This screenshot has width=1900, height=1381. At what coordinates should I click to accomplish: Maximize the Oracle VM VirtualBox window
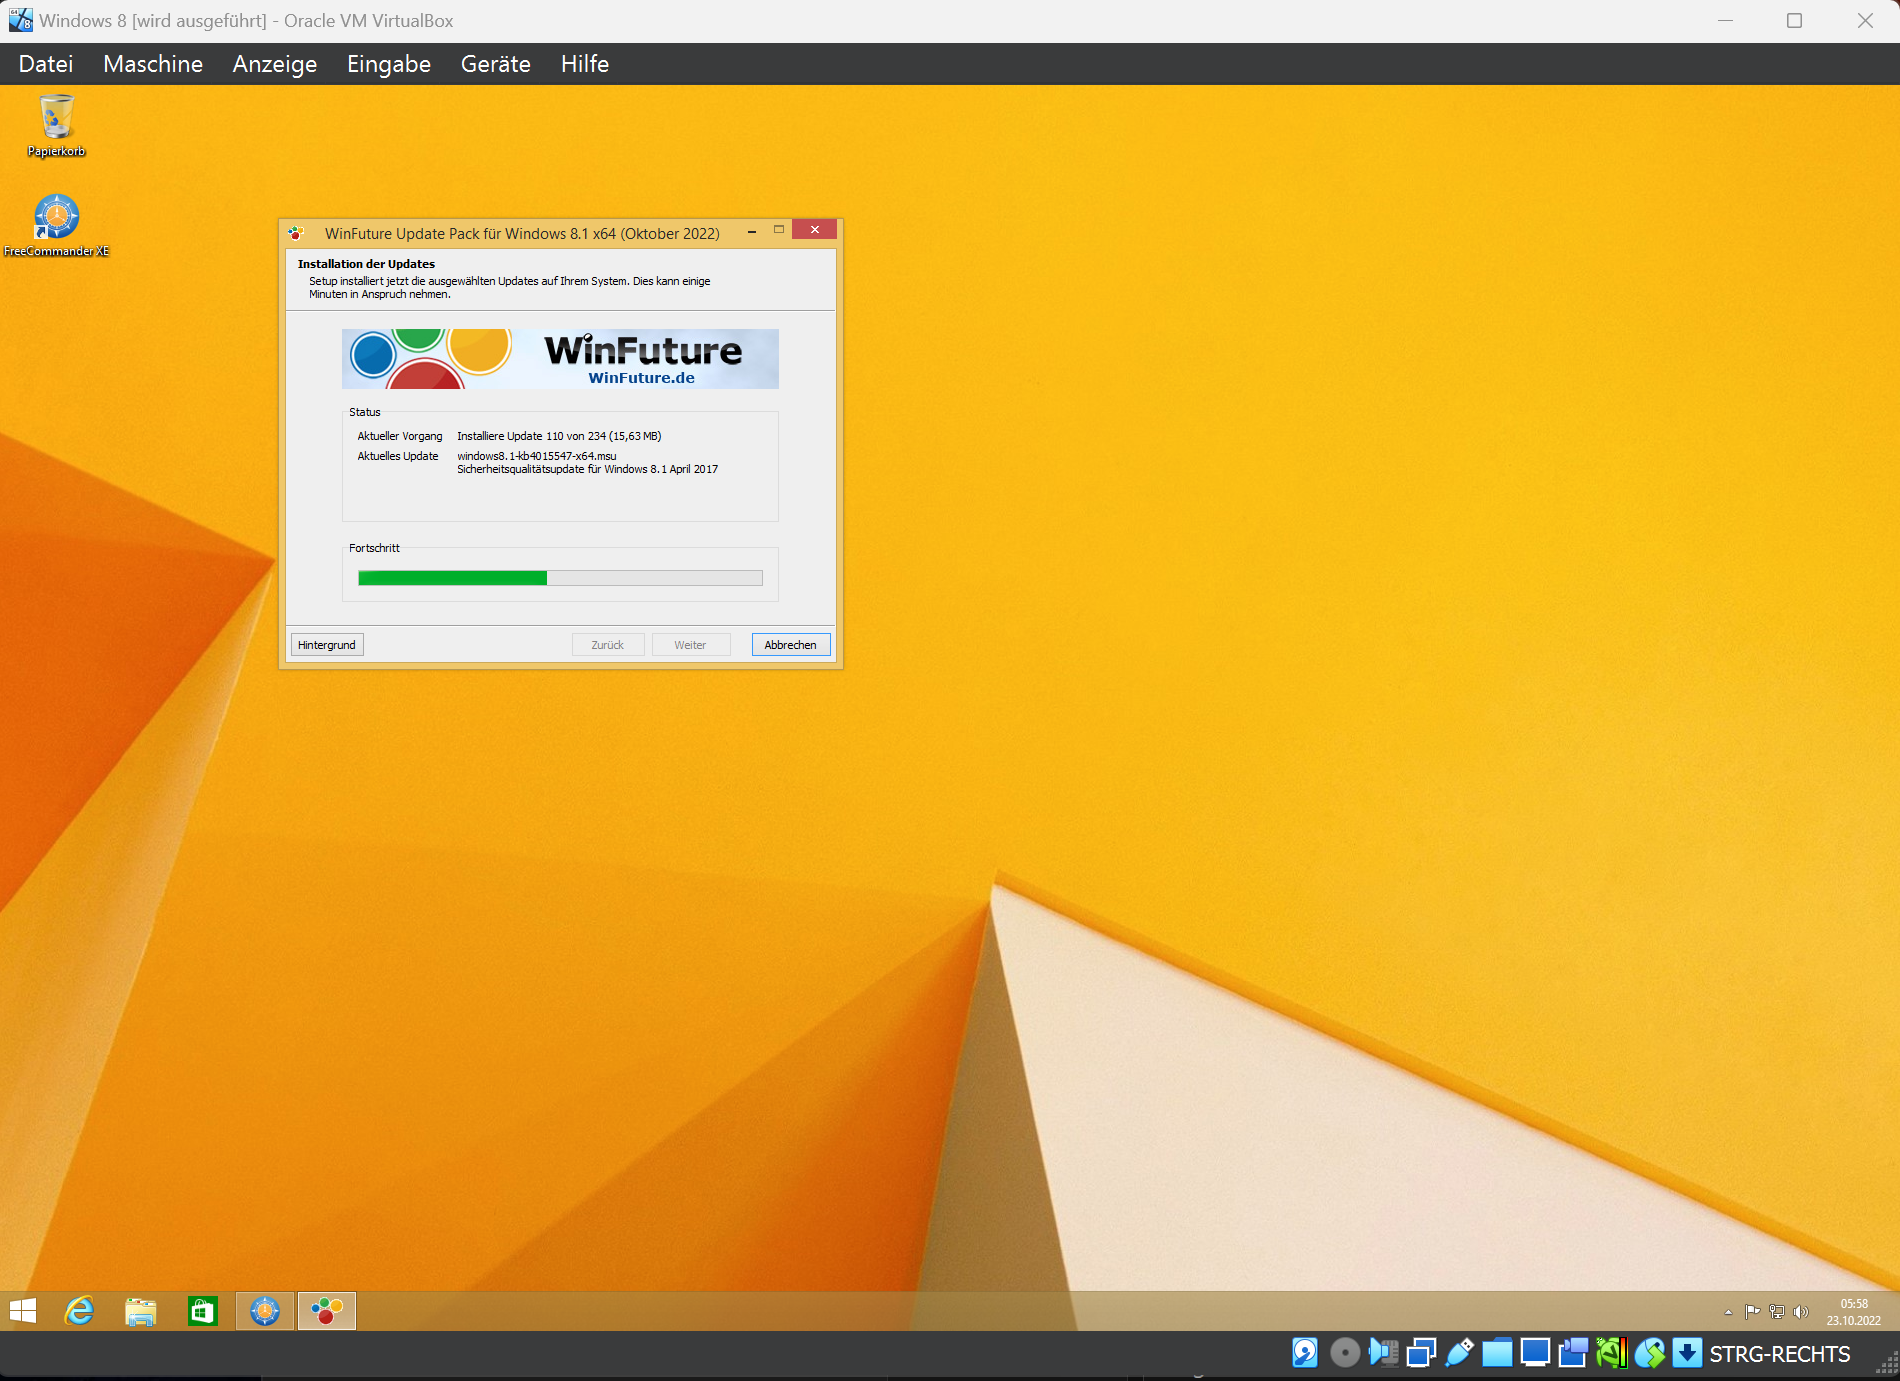click(x=1794, y=20)
